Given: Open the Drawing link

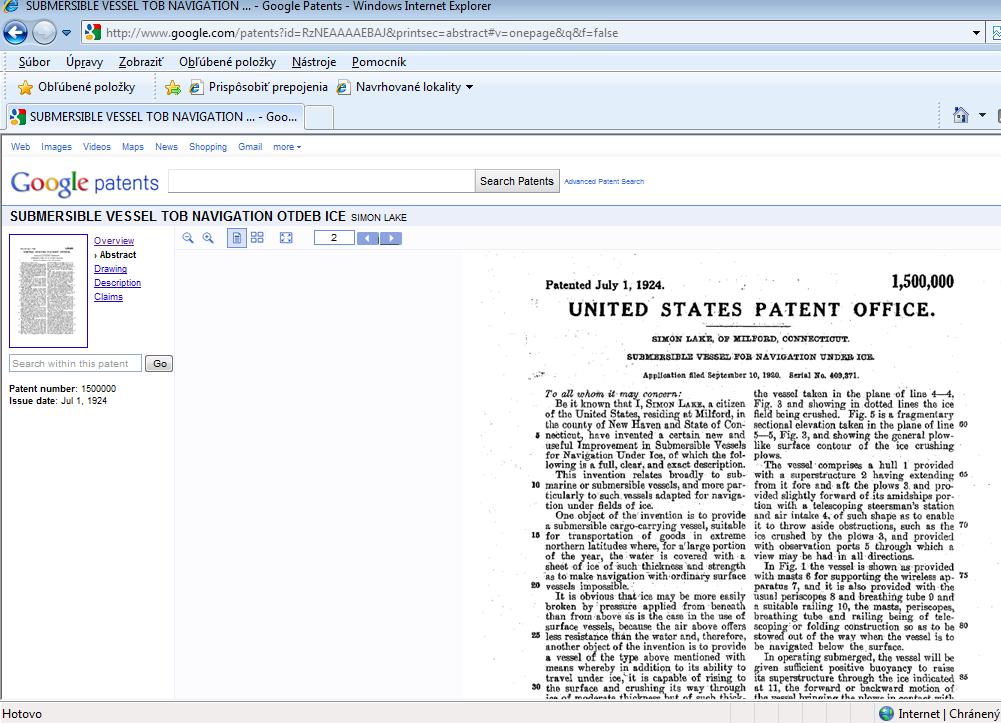Looking at the screenshot, I should pos(110,269).
